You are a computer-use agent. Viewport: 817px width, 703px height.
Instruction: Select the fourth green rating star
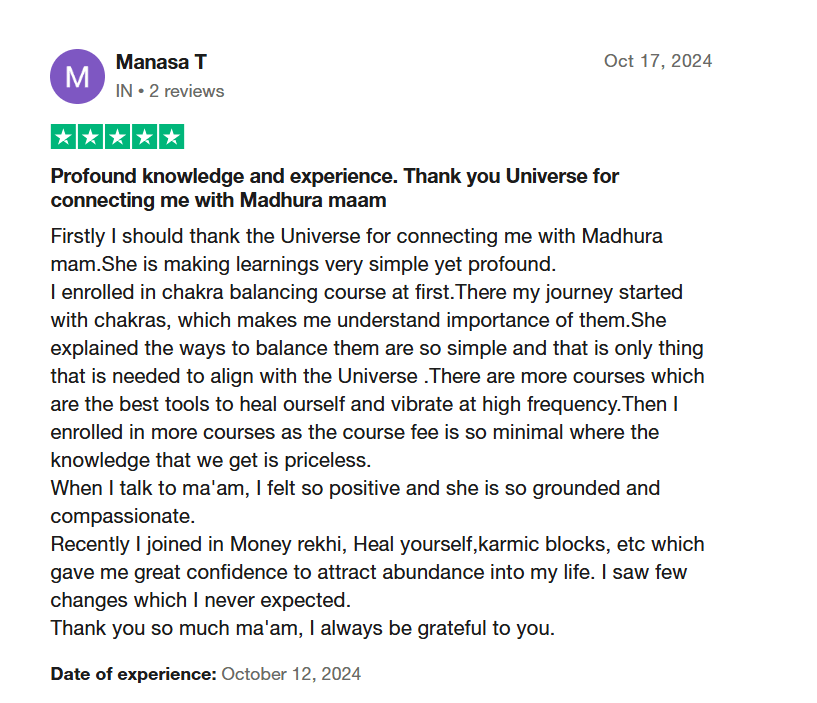point(145,137)
